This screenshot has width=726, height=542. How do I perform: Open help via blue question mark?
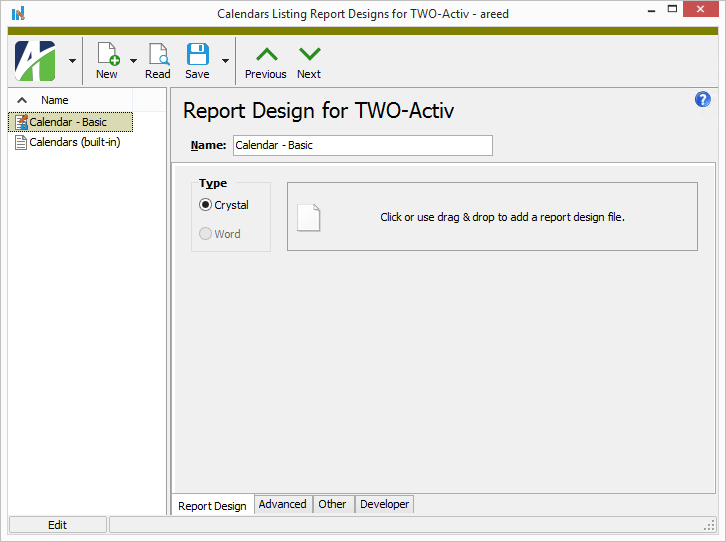[702, 99]
